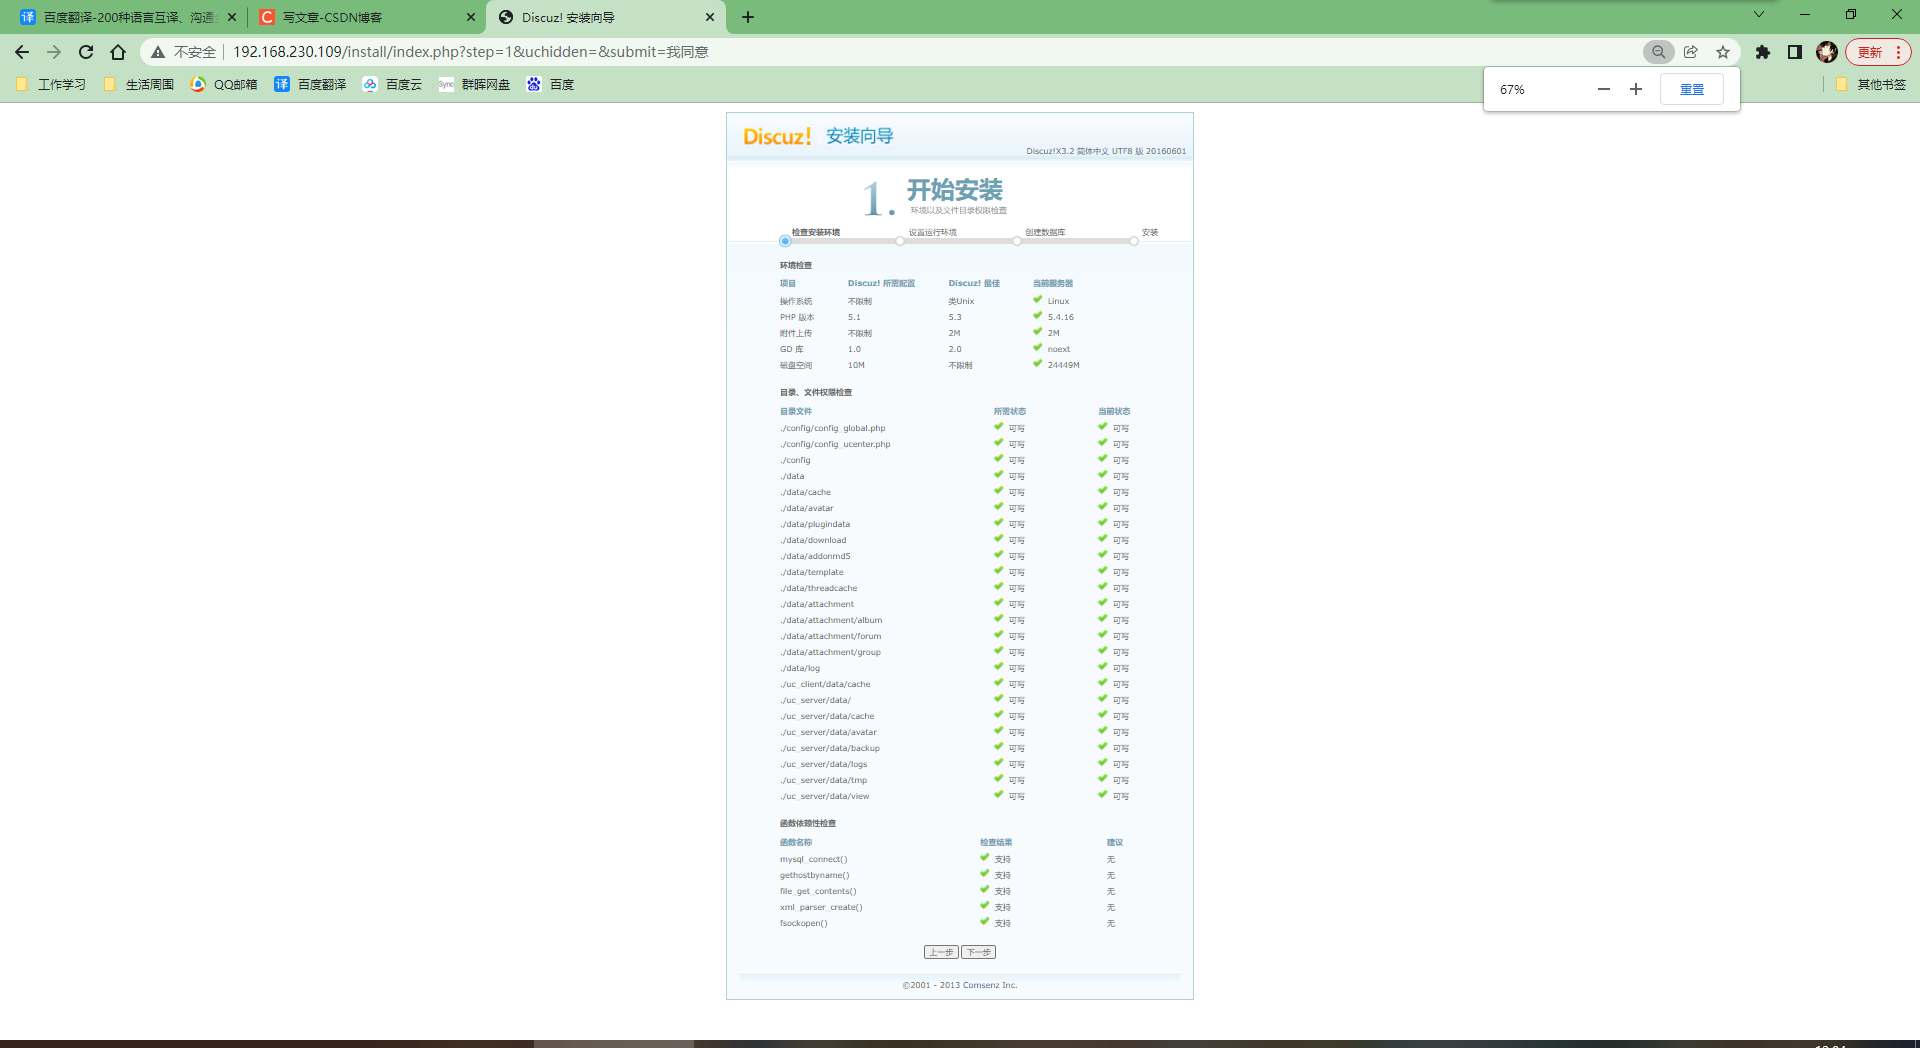Select the 24449M disk space value

(x=1063, y=365)
